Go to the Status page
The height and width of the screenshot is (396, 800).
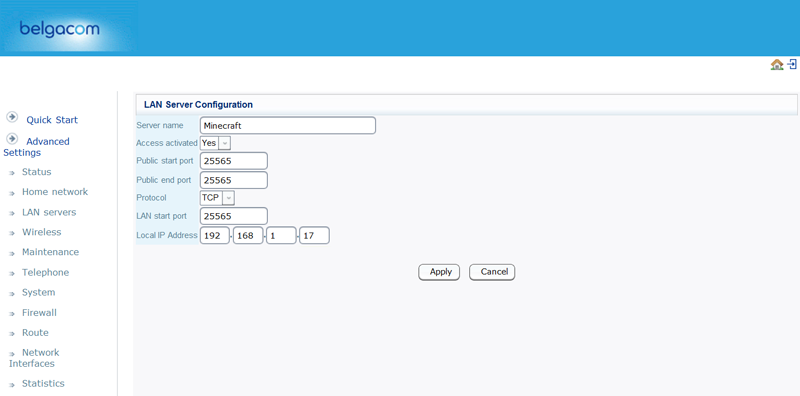click(37, 172)
